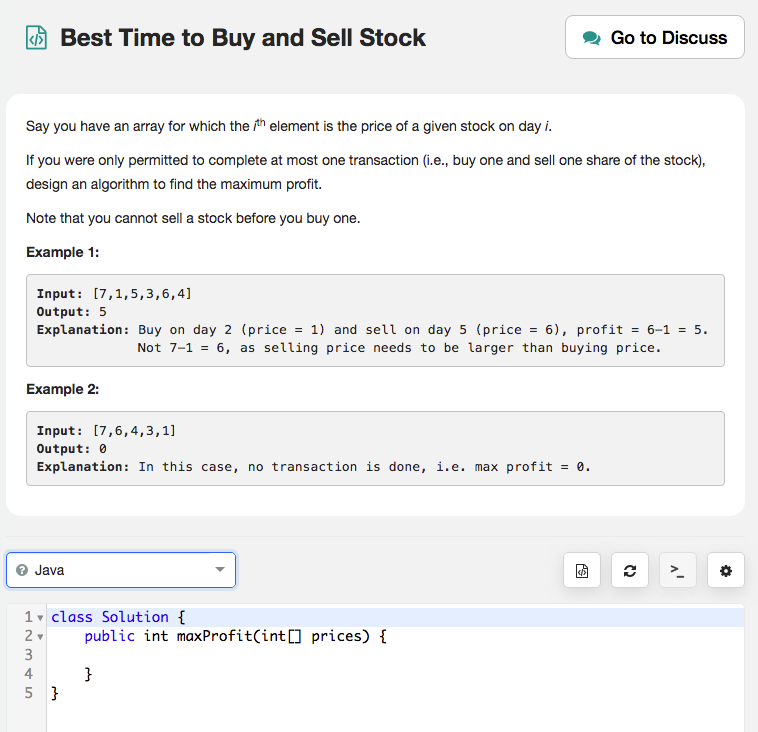Click the language selector's dropdown arrow

220,570
